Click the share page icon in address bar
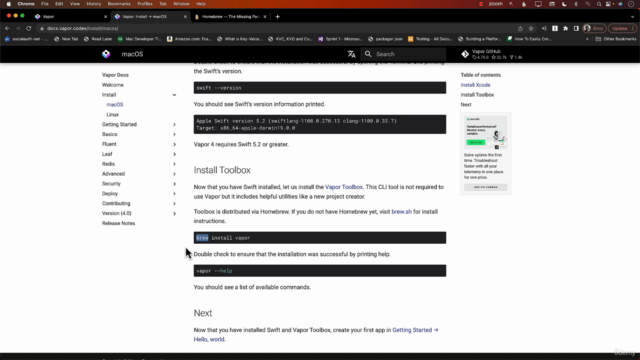Image resolution: width=640 pixels, height=360 pixels. click(x=520, y=28)
